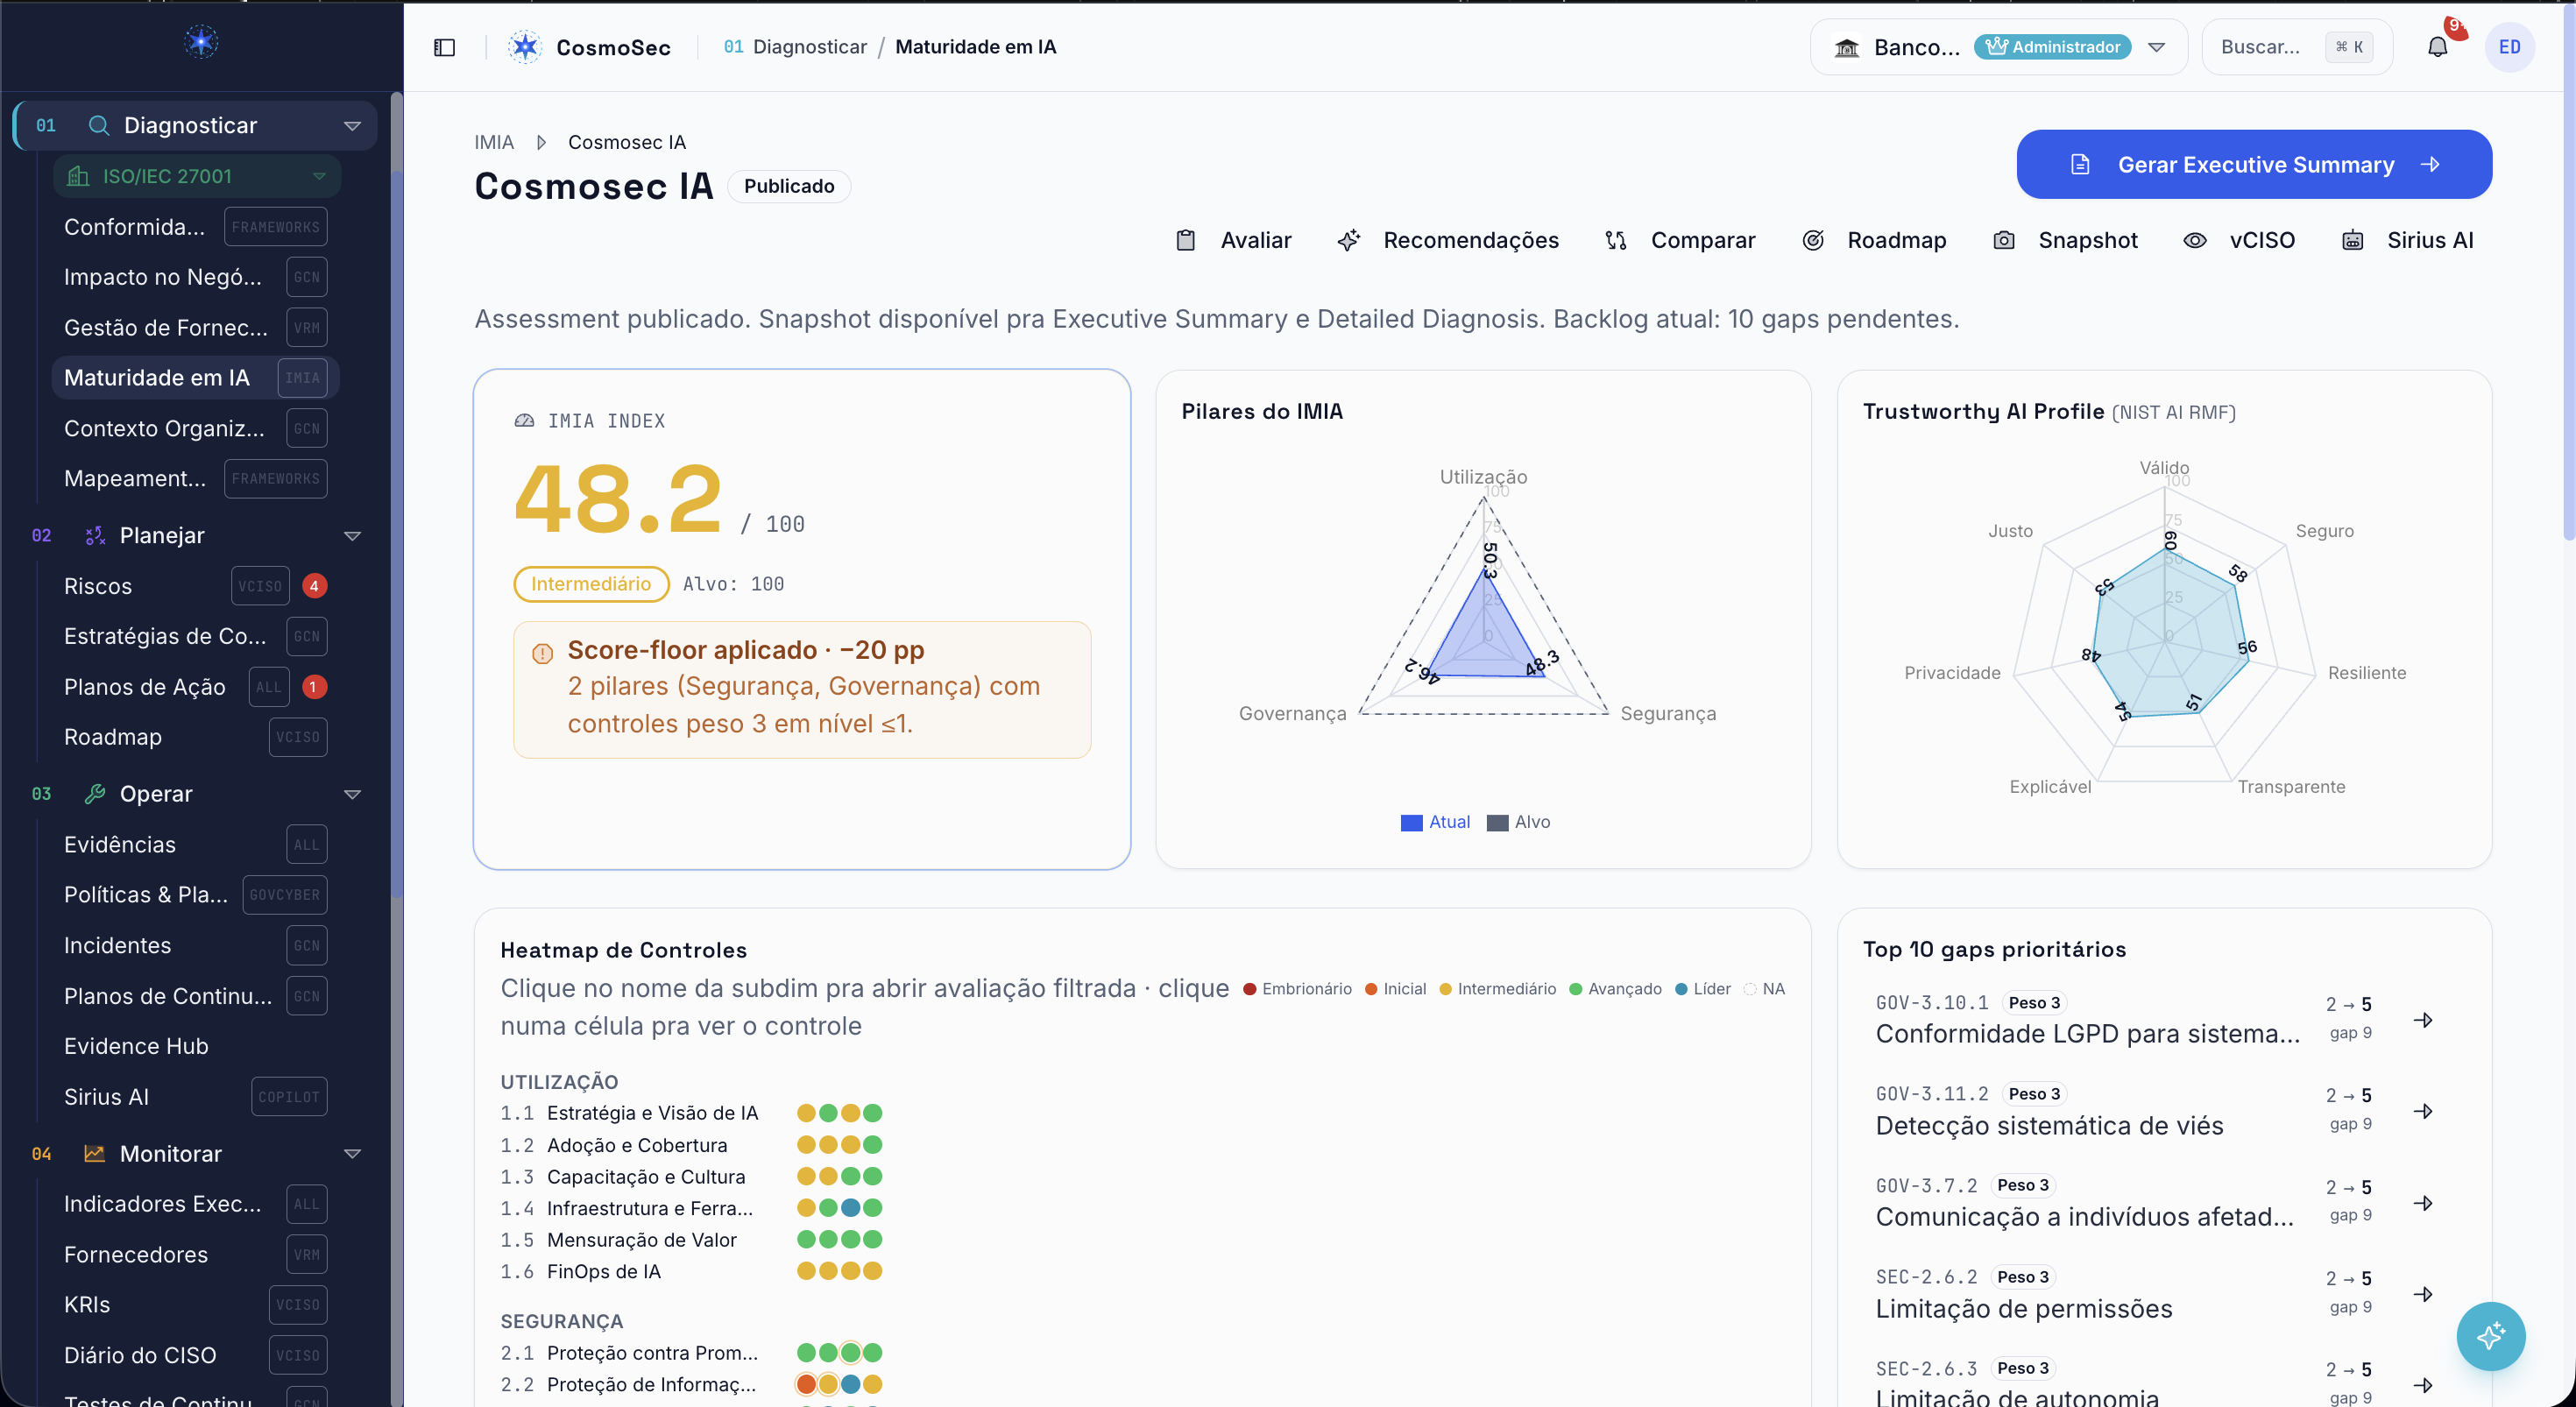Image resolution: width=2576 pixels, height=1407 pixels.
Task: Open the ED user avatar
Action: [2509, 47]
